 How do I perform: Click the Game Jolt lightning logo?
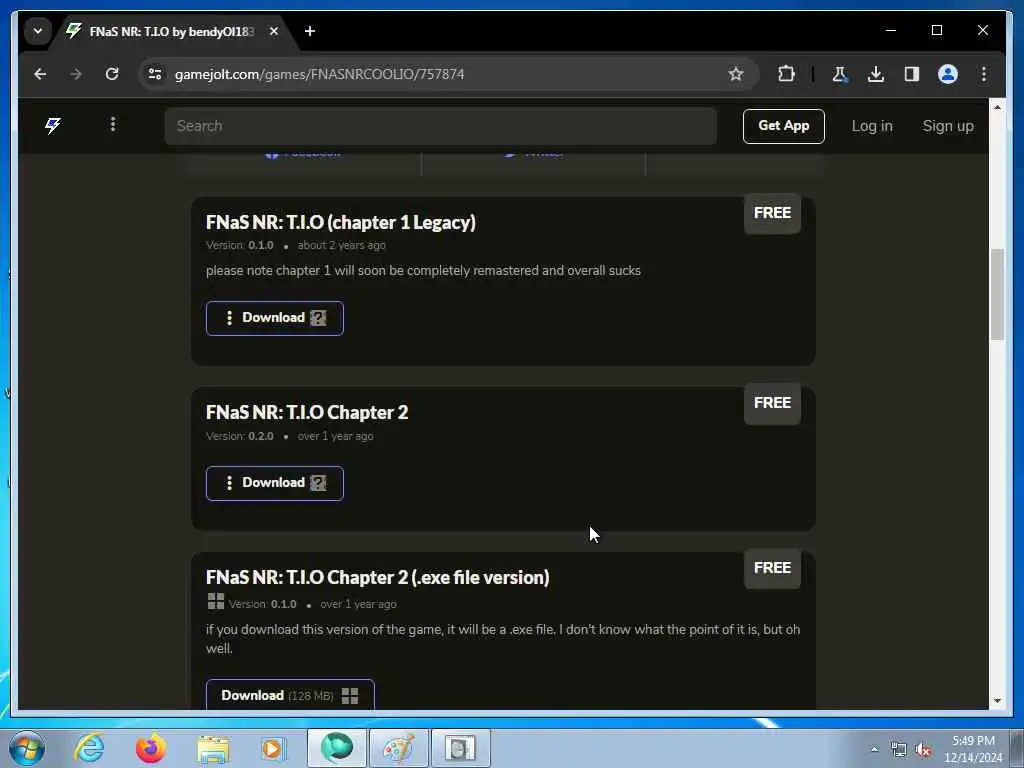click(53, 125)
